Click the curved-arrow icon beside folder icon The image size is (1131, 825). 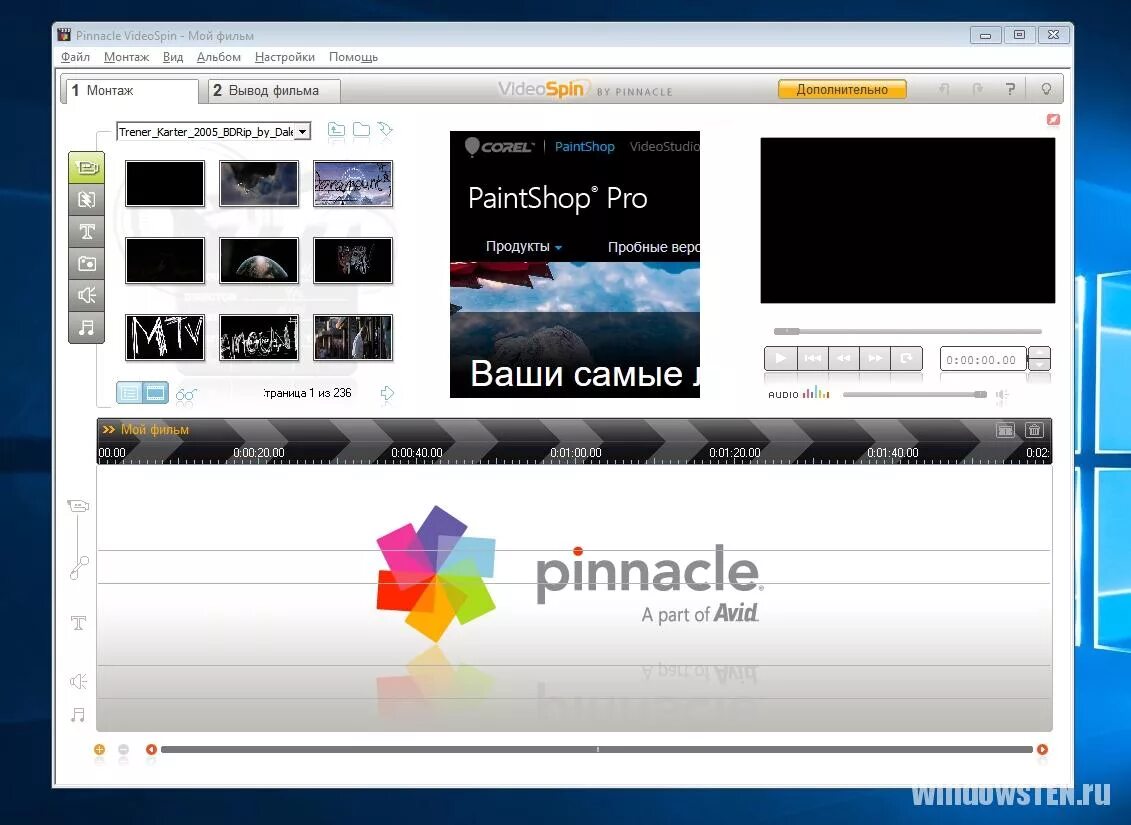click(x=386, y=130)
